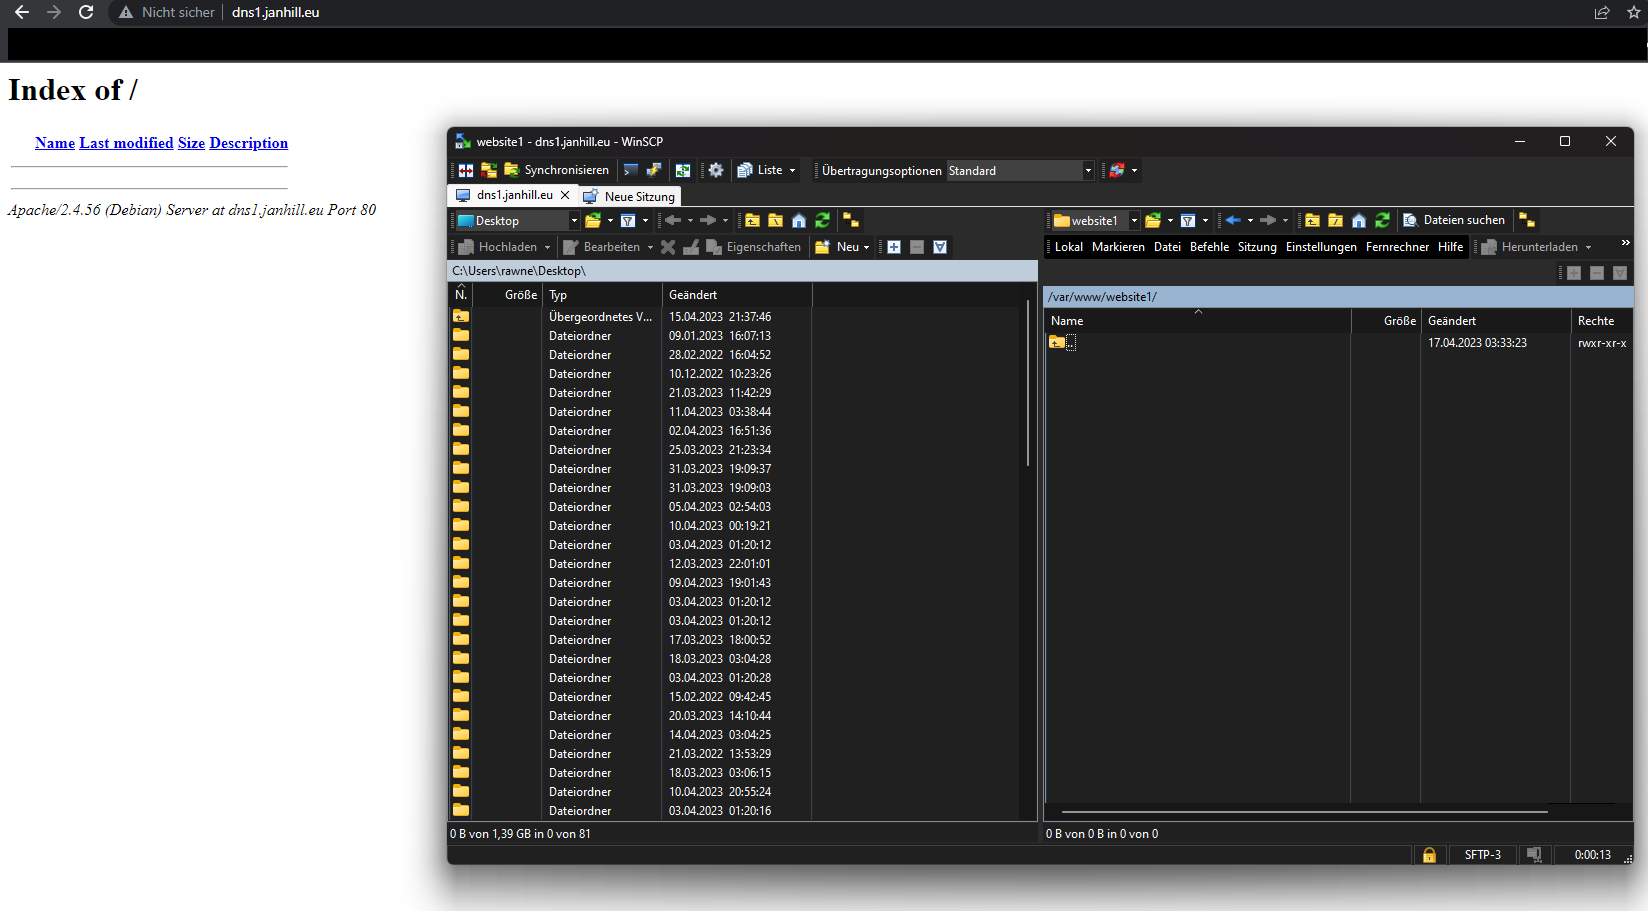Open the Sitzung menu
1648x911 pixels.
coord(1257,247)
